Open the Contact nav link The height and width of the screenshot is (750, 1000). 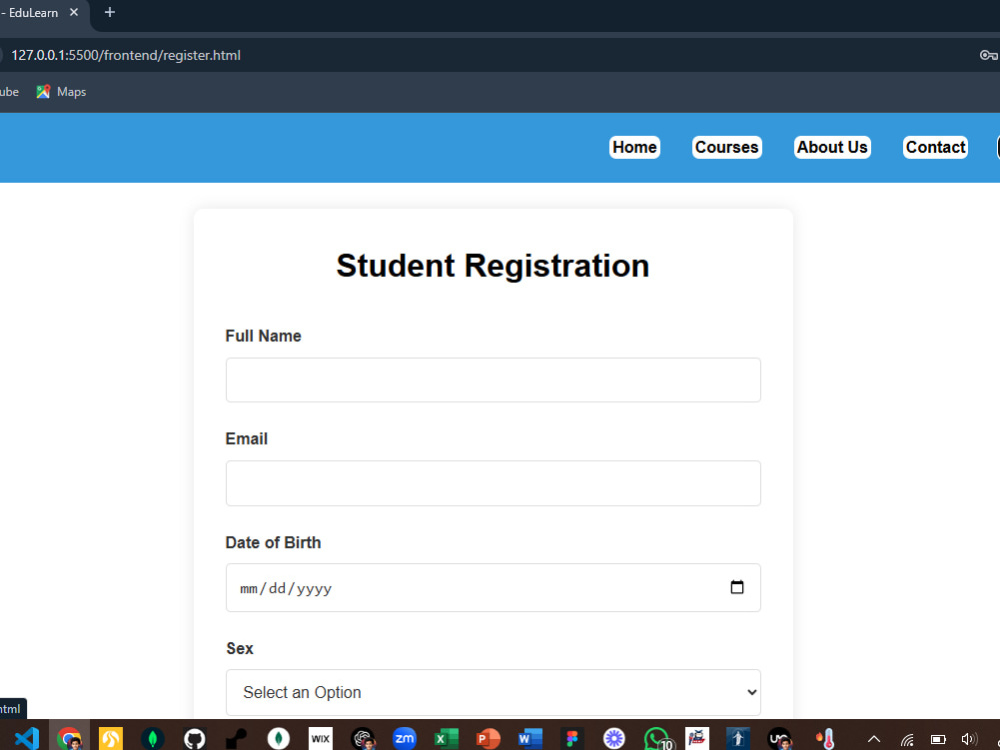coord(936,147)
